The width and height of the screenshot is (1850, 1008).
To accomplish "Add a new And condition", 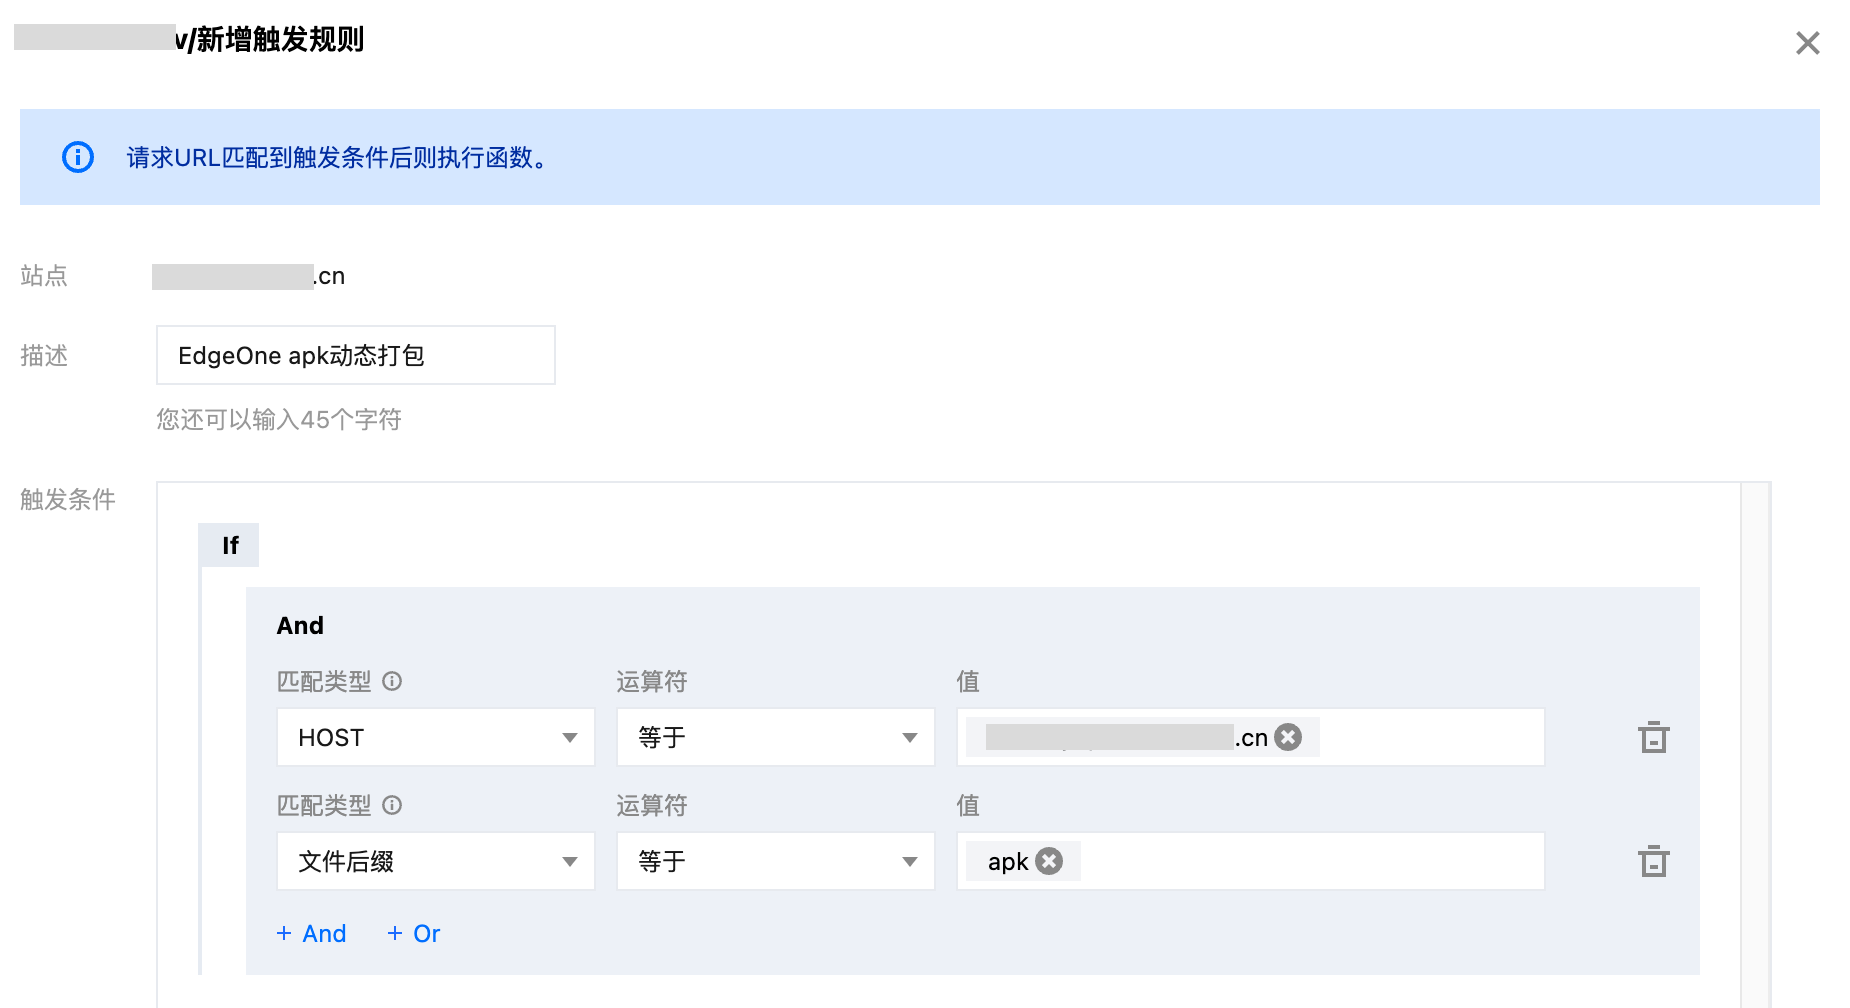I will (311, 933).
